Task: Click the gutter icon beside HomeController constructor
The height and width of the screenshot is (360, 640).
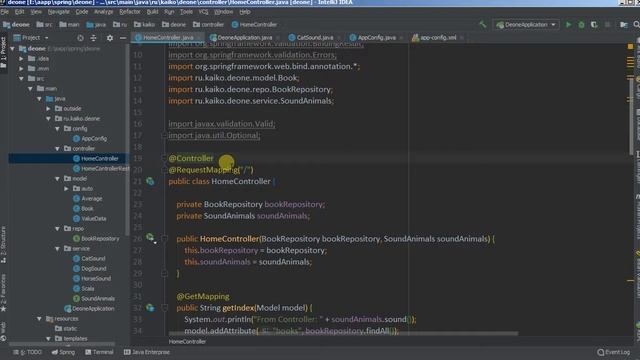Action: [x=150, y=237]
